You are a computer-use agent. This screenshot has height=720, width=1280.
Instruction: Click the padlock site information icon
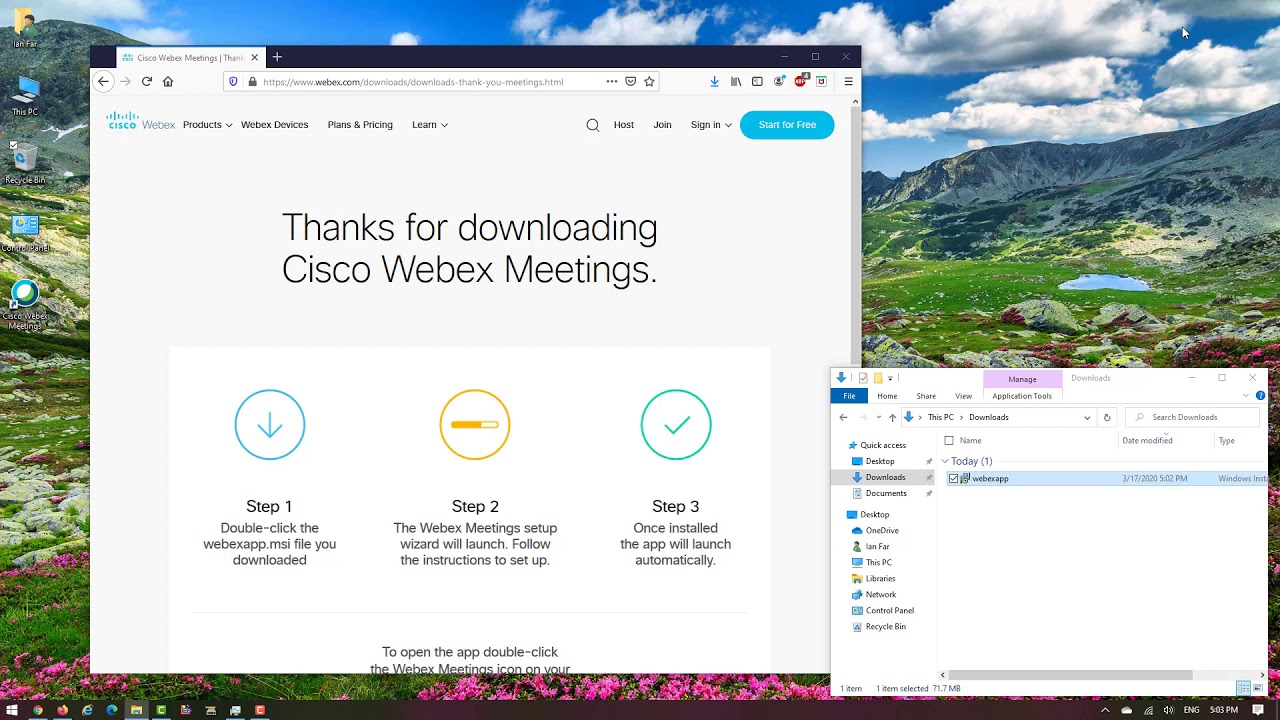pos(252,82)
